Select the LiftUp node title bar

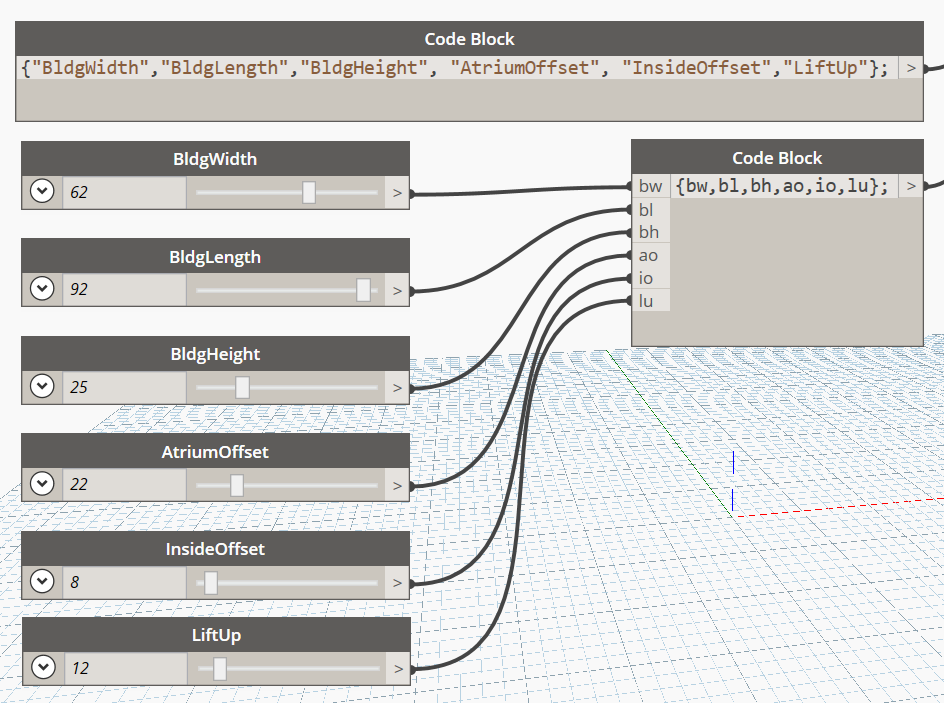(217, 635)
